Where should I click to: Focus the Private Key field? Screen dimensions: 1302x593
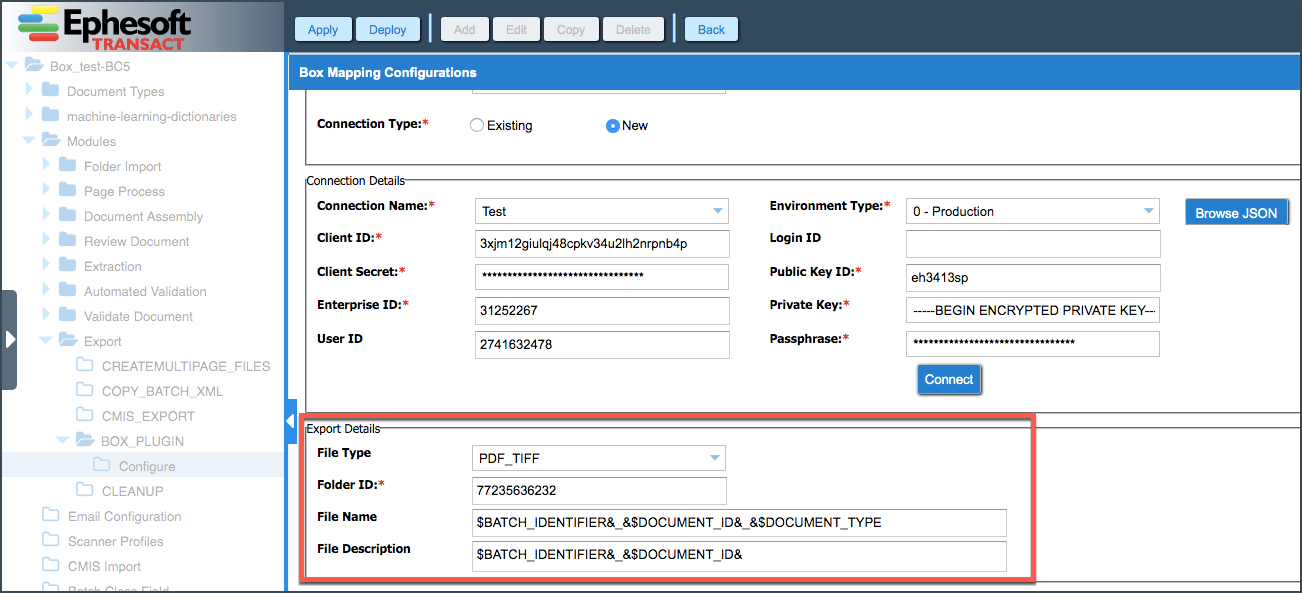(x=1033, y=310)
